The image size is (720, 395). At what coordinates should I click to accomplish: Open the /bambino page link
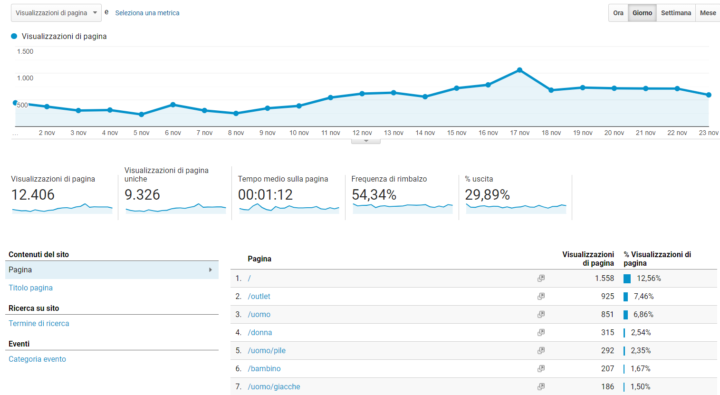264,368
